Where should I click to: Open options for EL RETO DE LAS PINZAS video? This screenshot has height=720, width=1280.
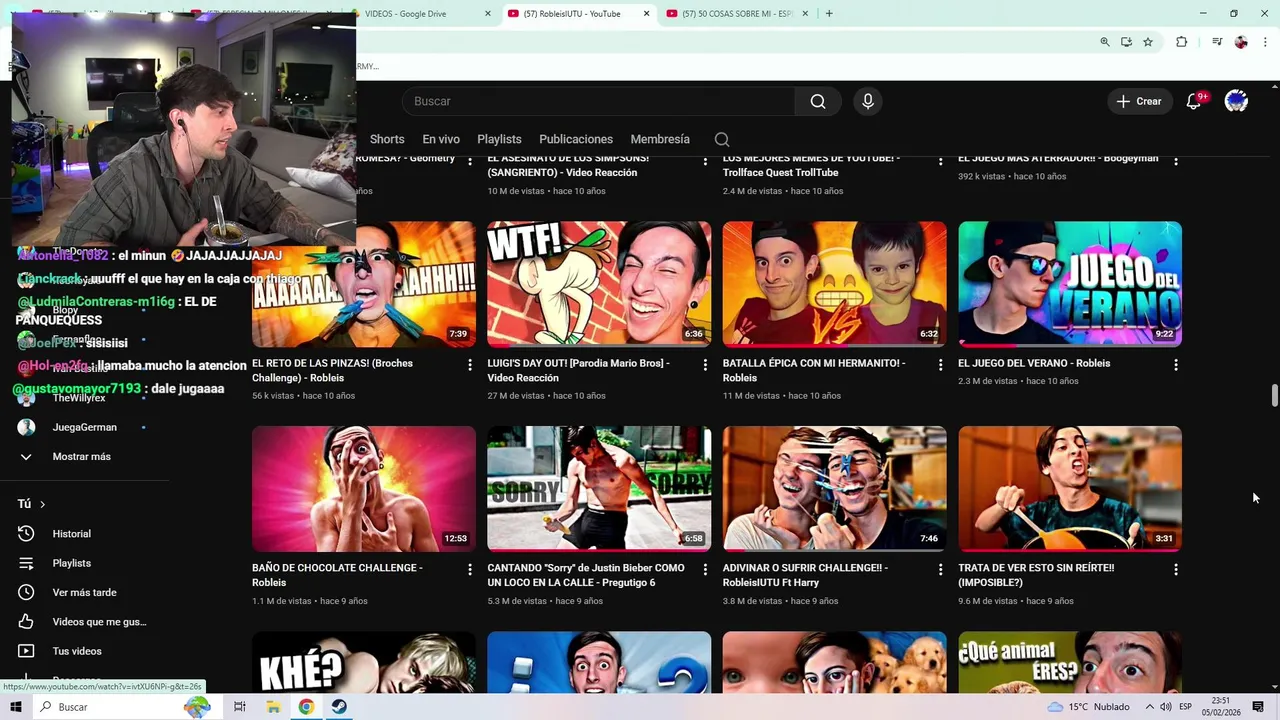click(x=470, y=365)
